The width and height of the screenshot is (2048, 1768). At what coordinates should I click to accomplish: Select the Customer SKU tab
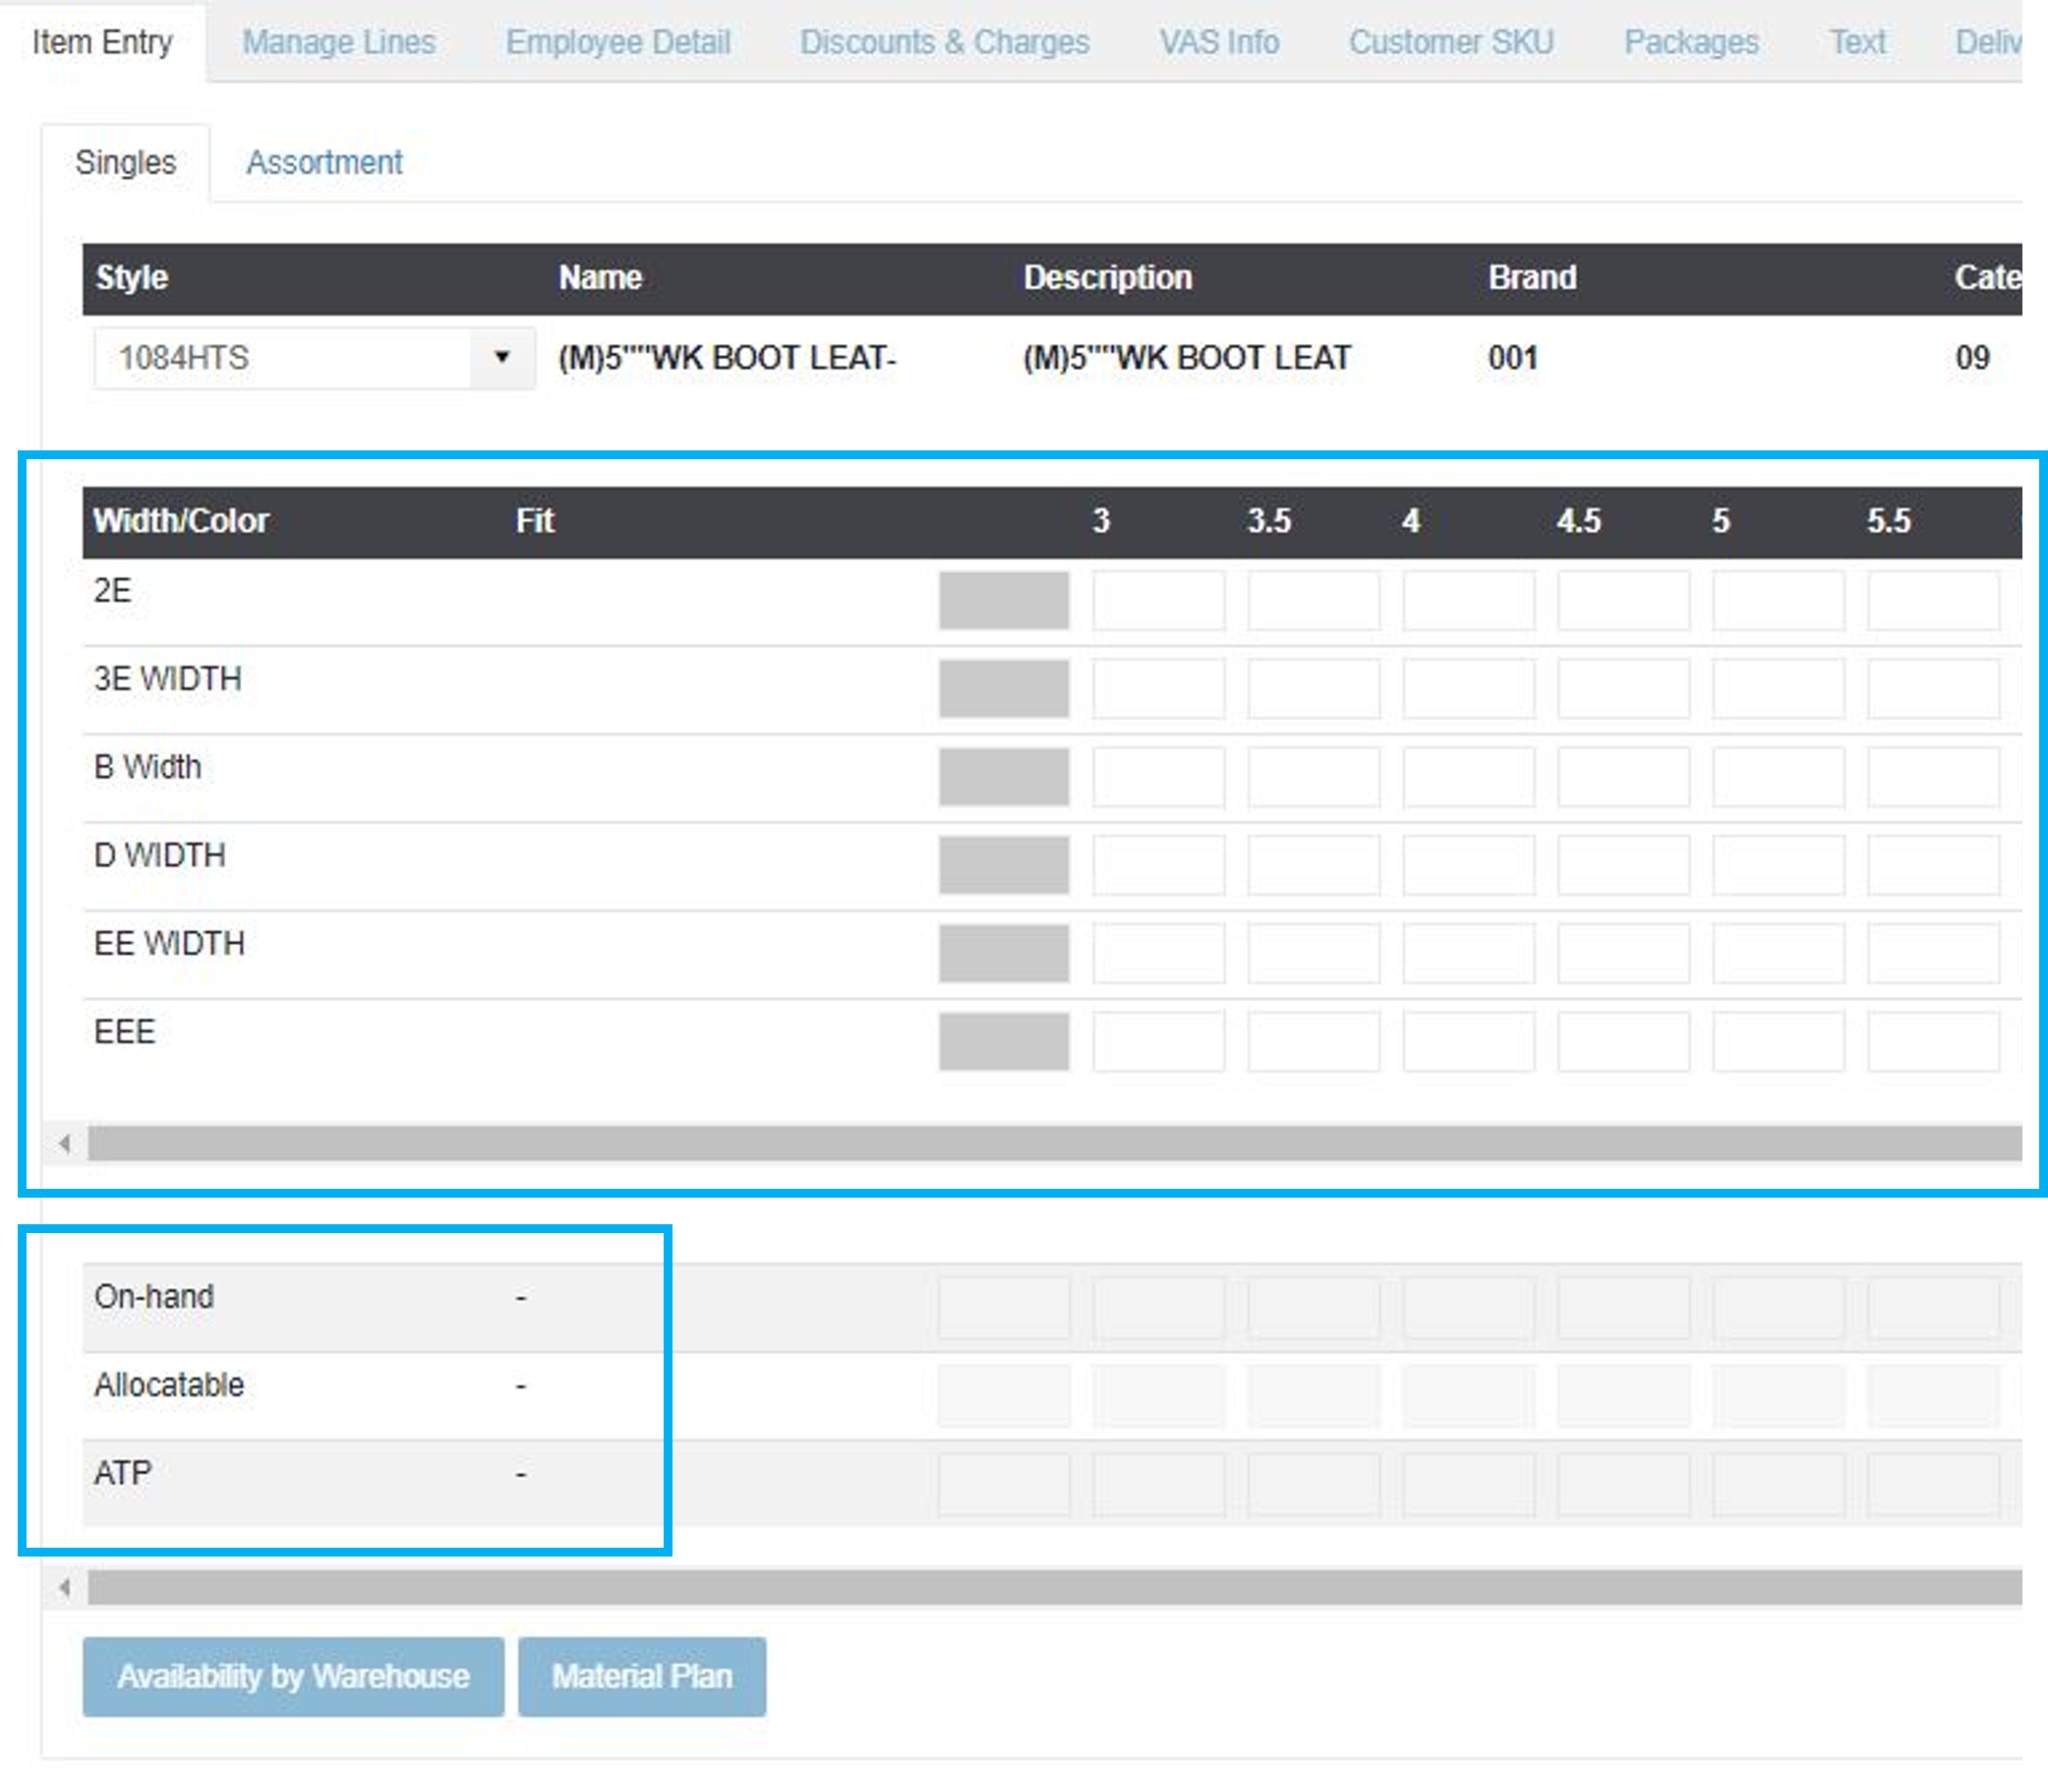point(1451,42)
